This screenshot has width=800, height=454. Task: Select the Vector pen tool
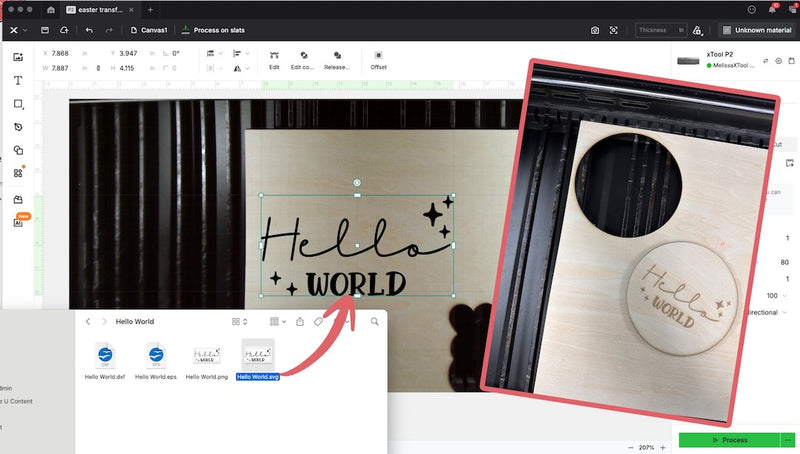18,127
